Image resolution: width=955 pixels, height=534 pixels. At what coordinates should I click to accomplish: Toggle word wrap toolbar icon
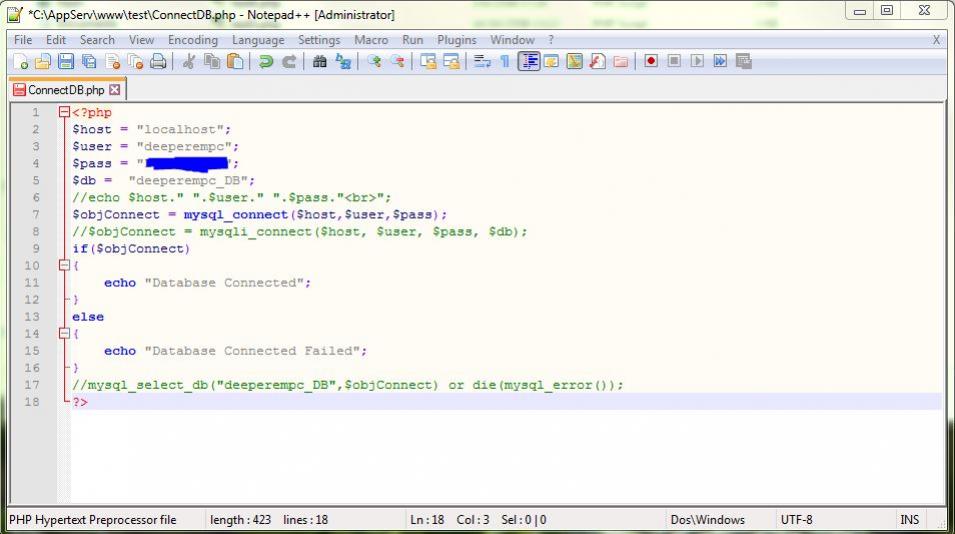coord(482,61)
